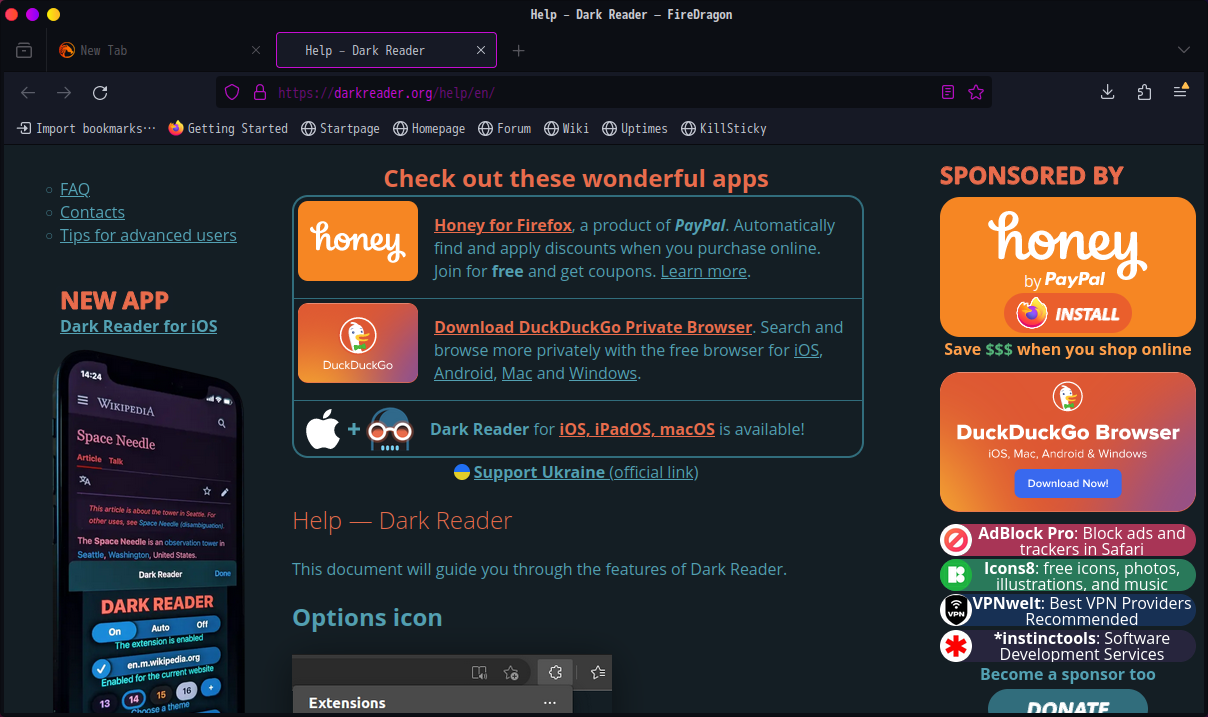Screen dimensions: 1208x717
Task: Switch to the New Tab tab
Action: (160, 50)
